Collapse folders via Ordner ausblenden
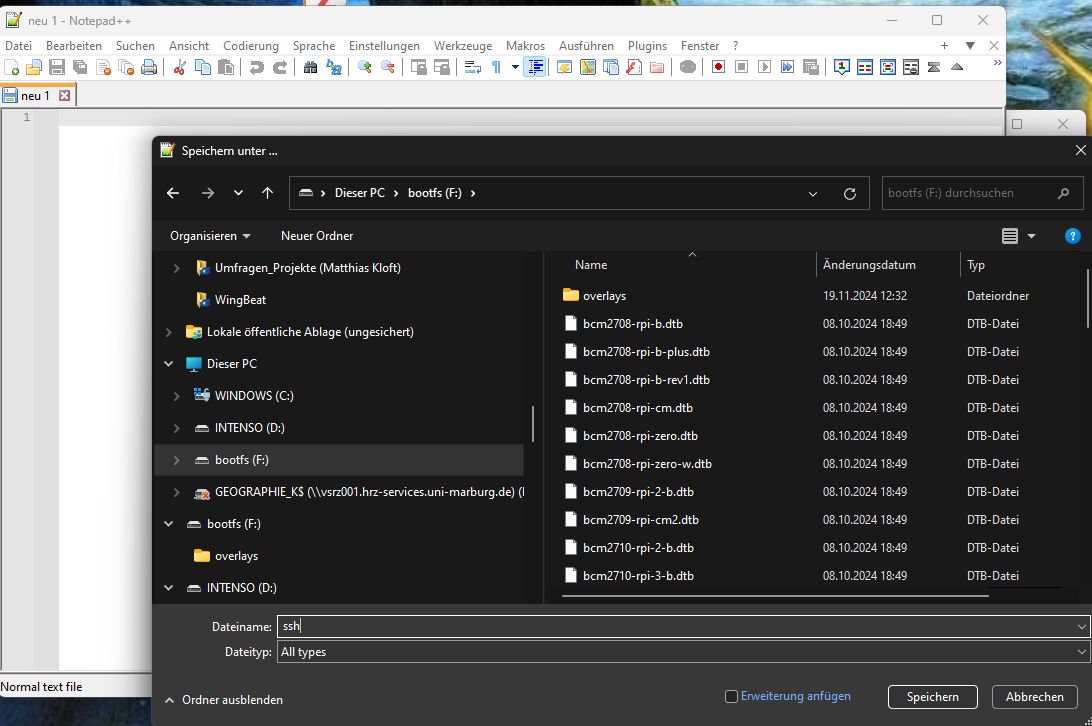 (x=224, y=700)
